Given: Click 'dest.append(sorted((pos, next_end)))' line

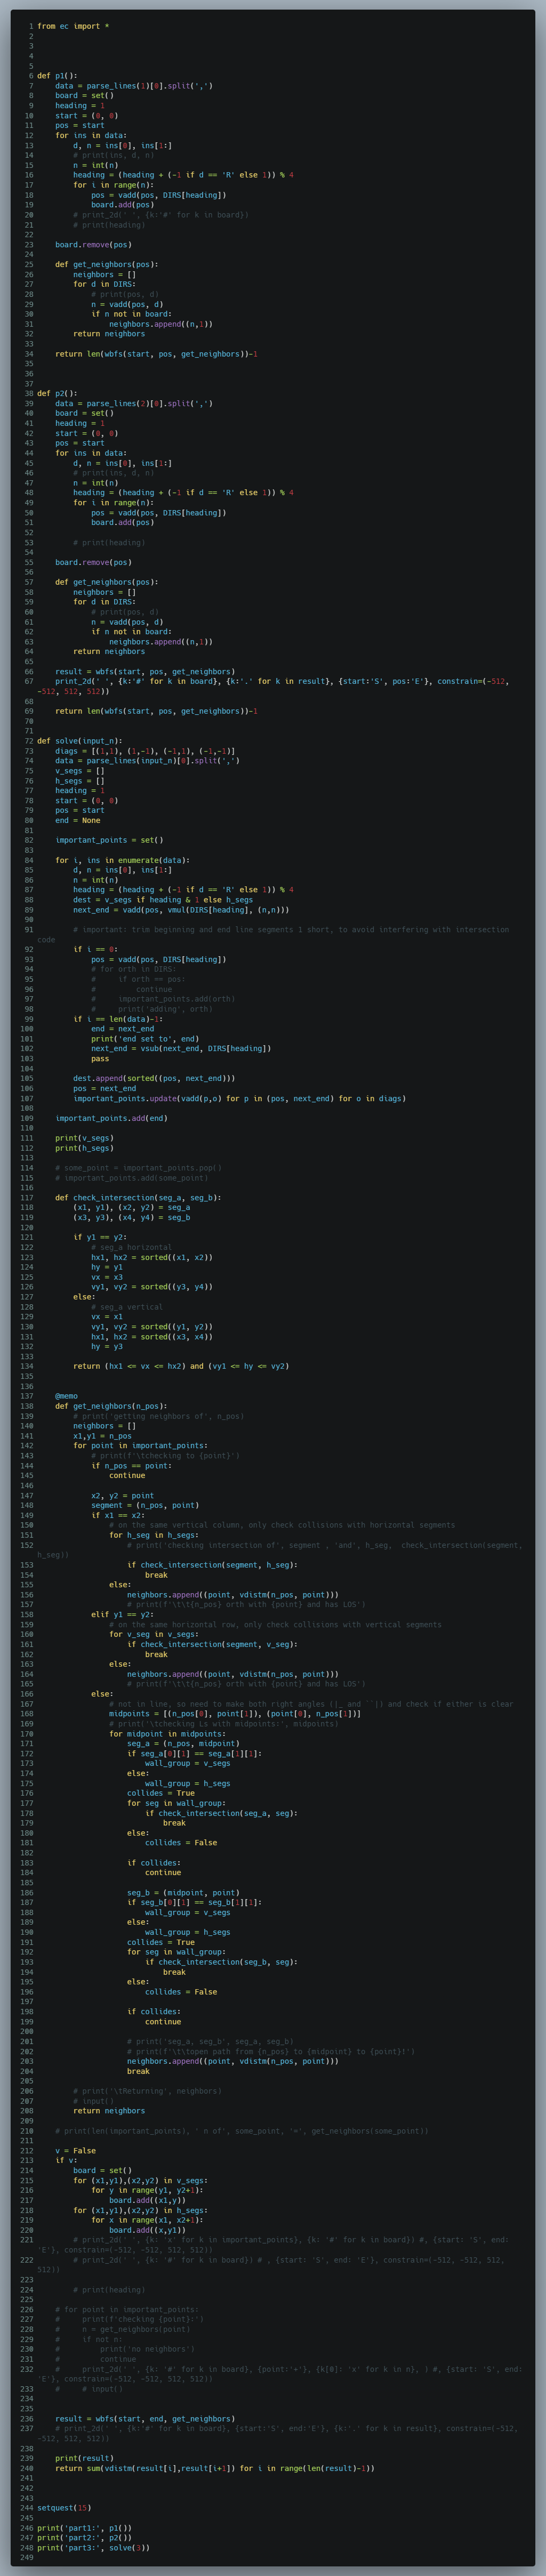Looking at the screenshot, I should coord(154,1079).
